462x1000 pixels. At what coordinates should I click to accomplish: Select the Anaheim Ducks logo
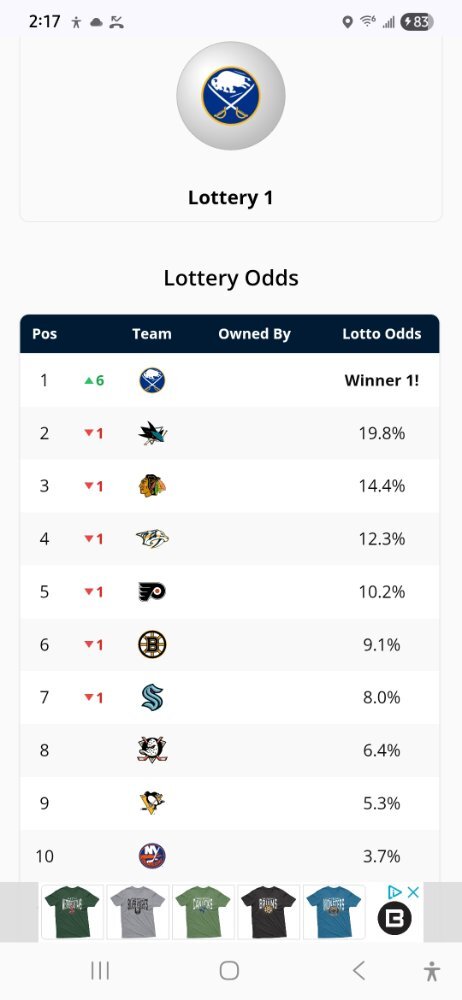(x=152, y=750)
